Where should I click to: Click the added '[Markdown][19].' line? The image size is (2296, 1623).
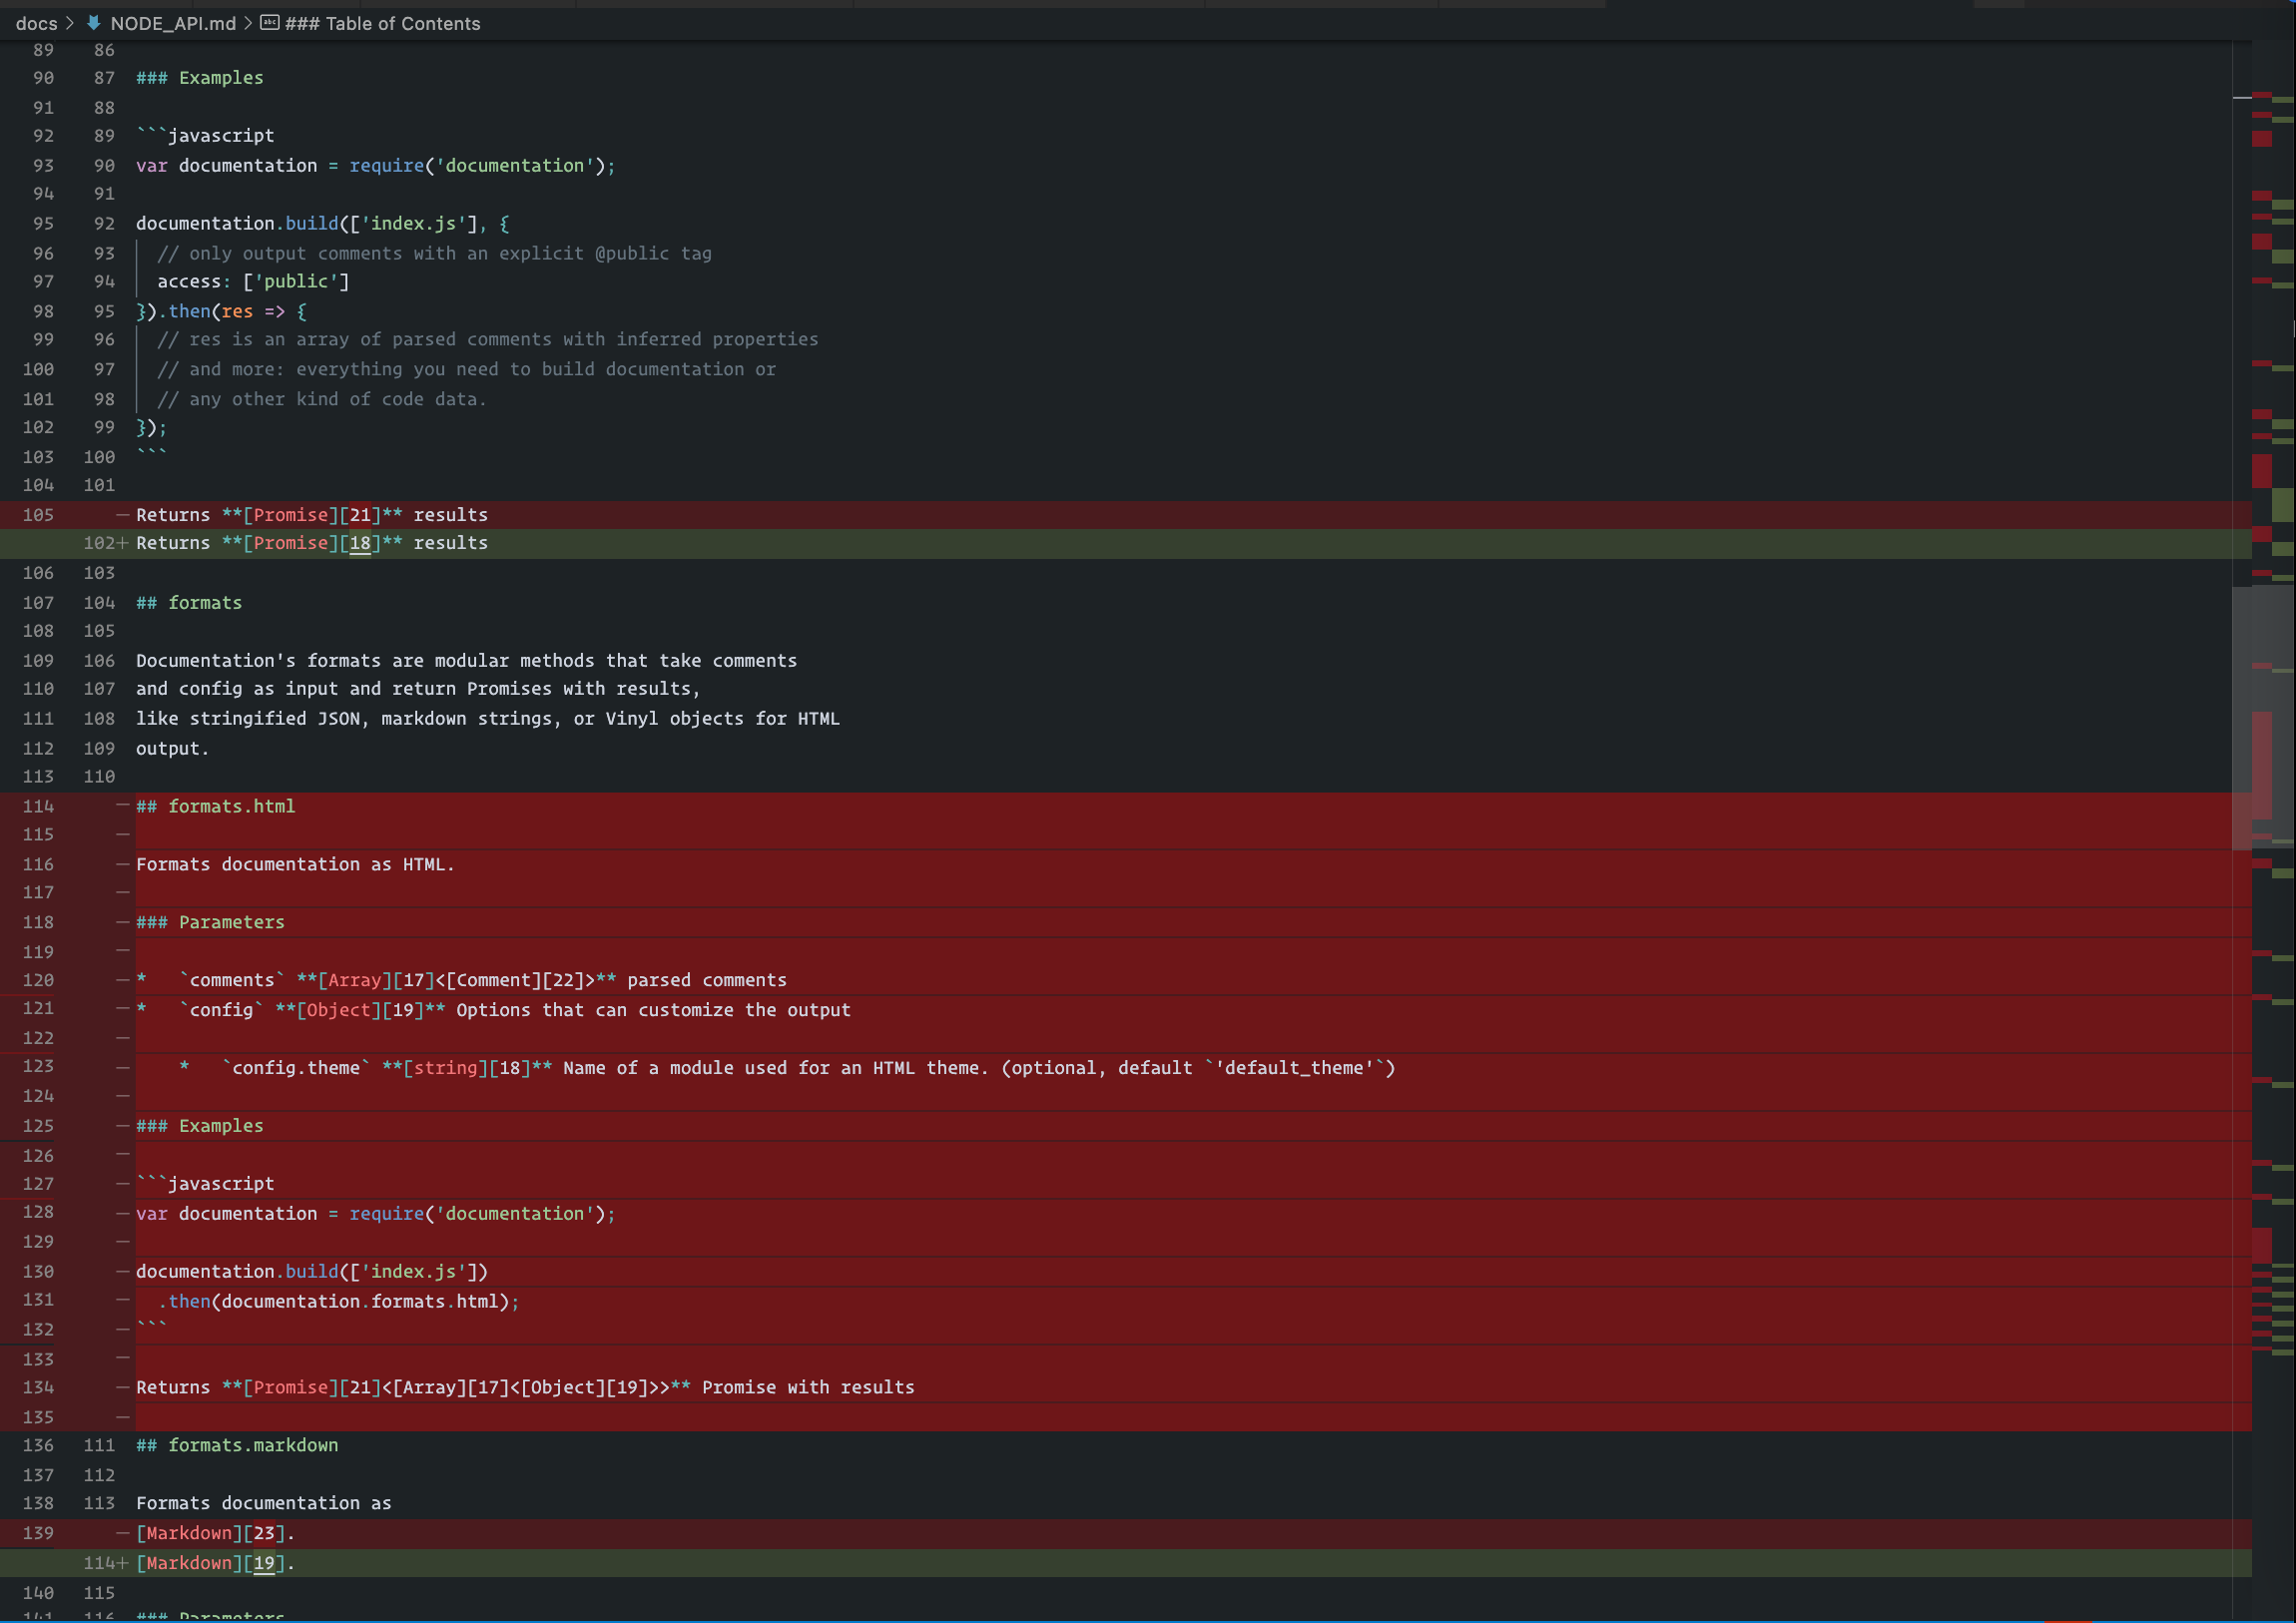[216, 1563]
